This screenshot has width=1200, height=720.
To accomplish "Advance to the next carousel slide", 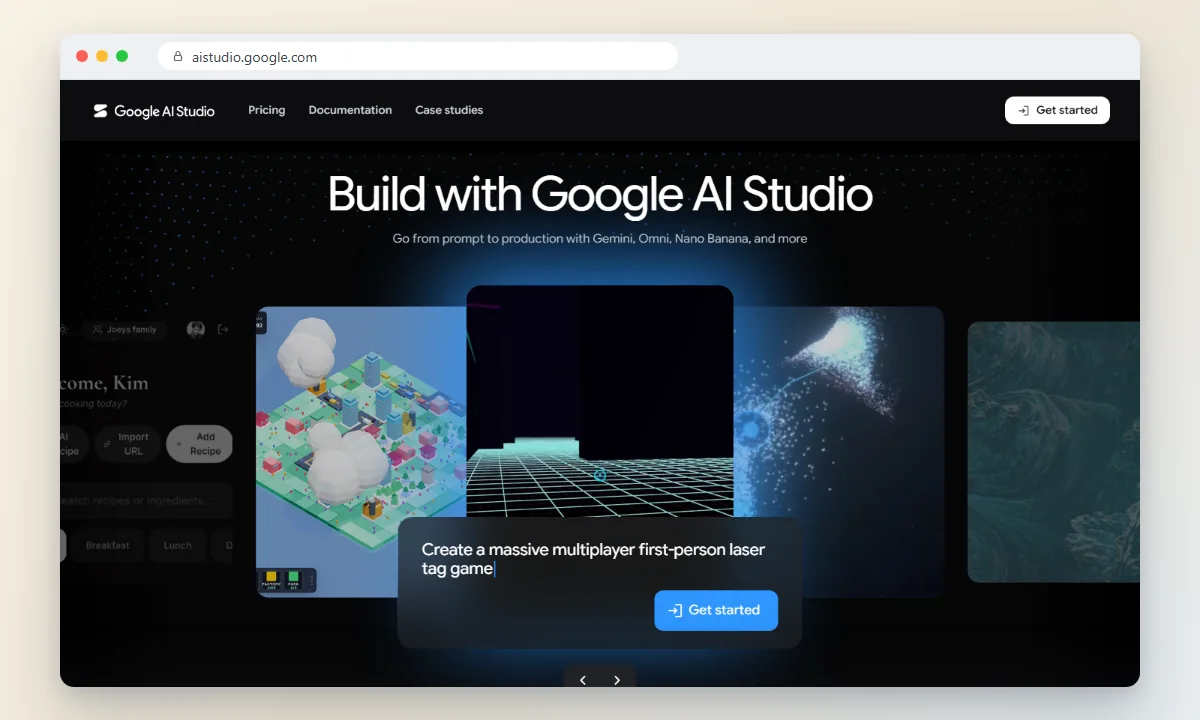I will click(x=617, y=680).
